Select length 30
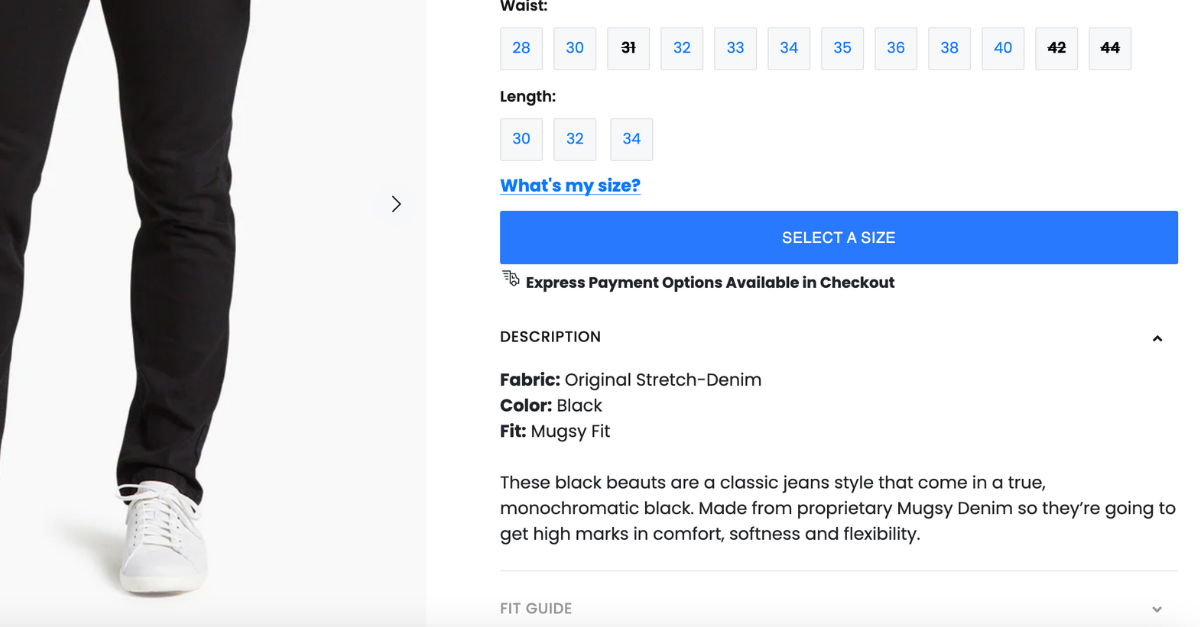Image resolution: width=1200 pixels, height=627 pixels. pos(521,139)
